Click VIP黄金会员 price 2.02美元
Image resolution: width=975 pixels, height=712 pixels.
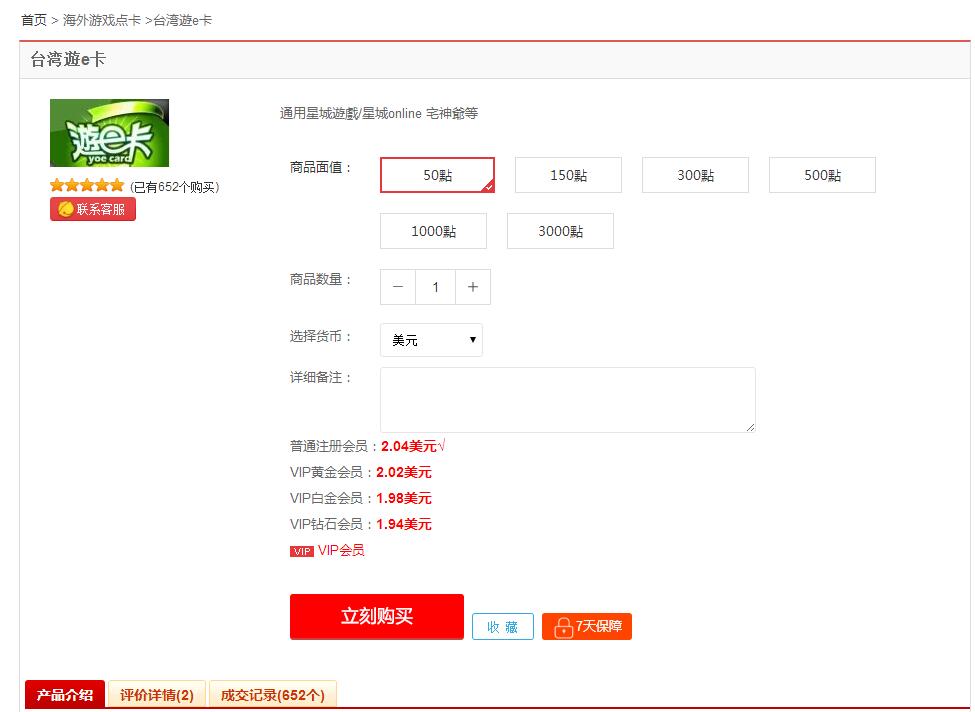404,472
